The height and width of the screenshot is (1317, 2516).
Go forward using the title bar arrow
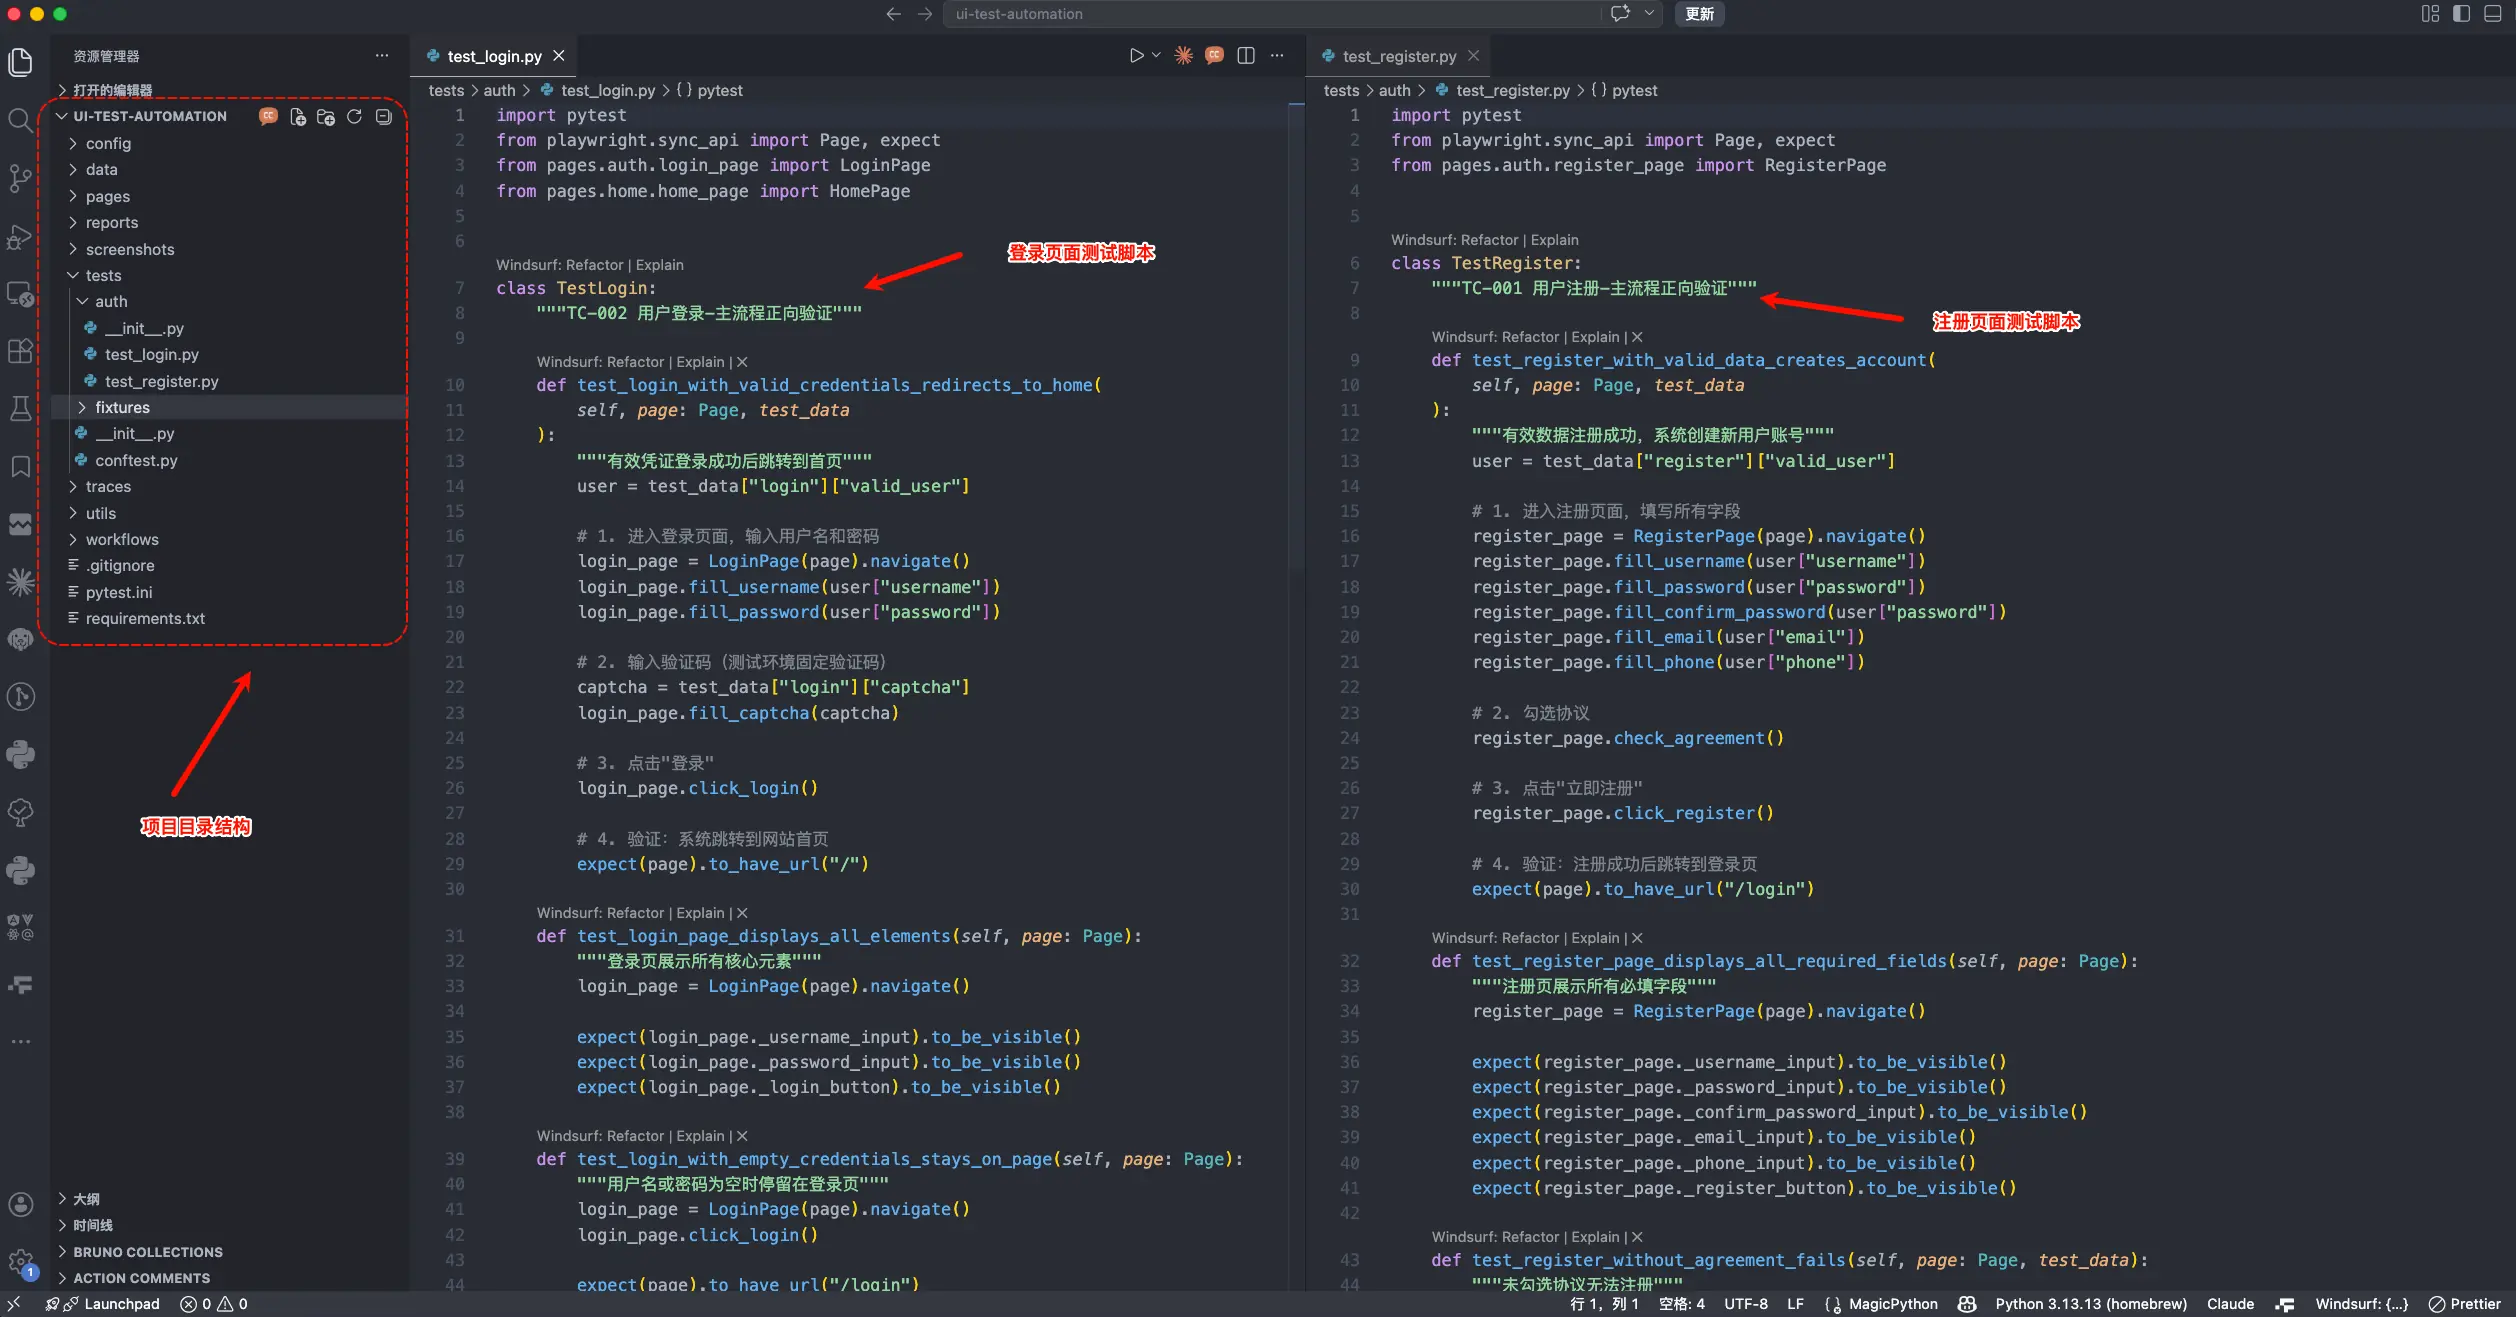click(x=925, y=14)
